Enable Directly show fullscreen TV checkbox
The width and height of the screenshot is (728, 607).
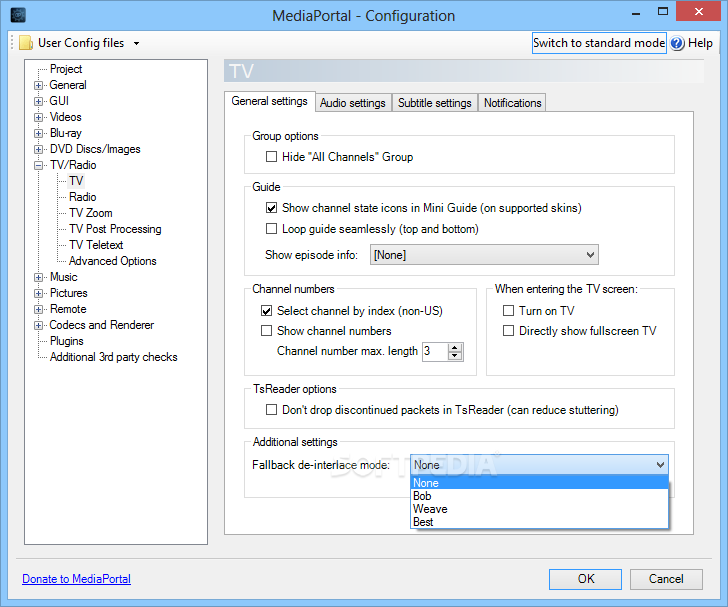point(508,331)
